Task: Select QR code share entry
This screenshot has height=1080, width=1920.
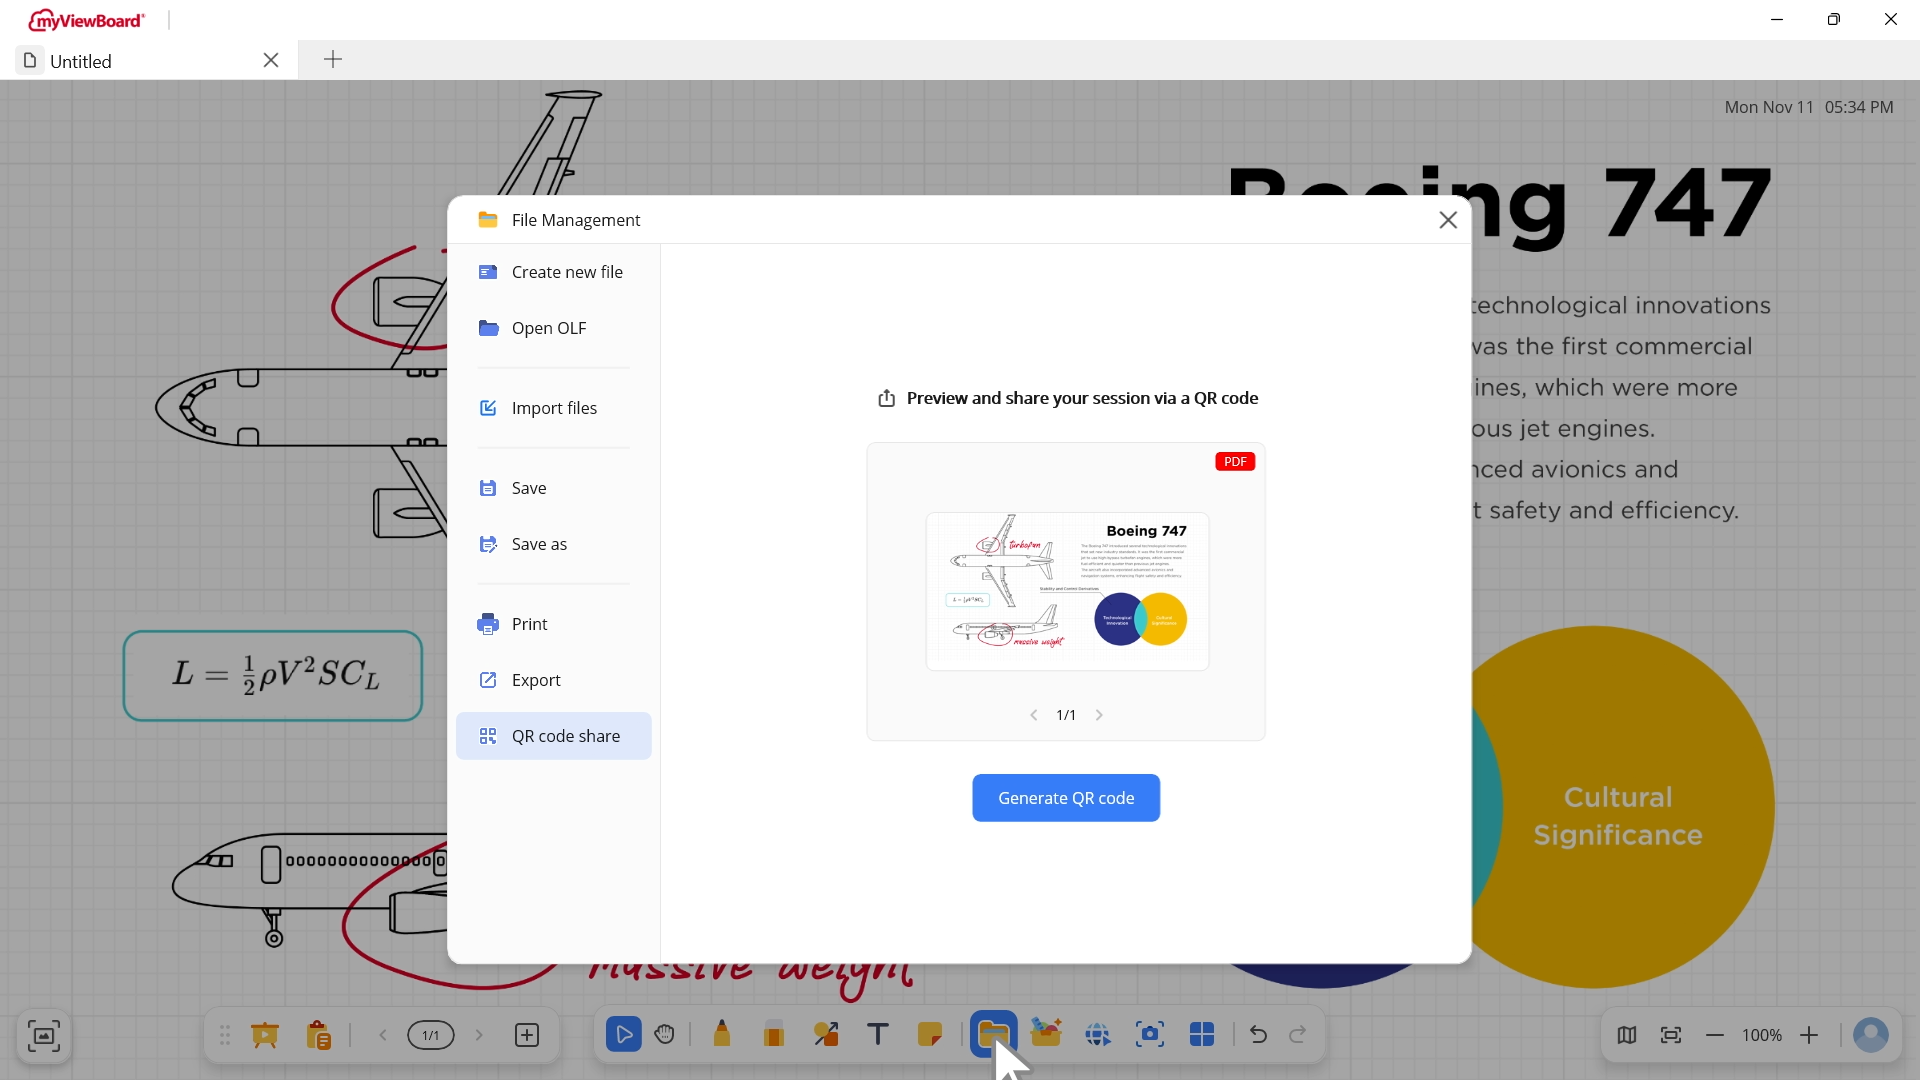Action: [x=553, y=736]
